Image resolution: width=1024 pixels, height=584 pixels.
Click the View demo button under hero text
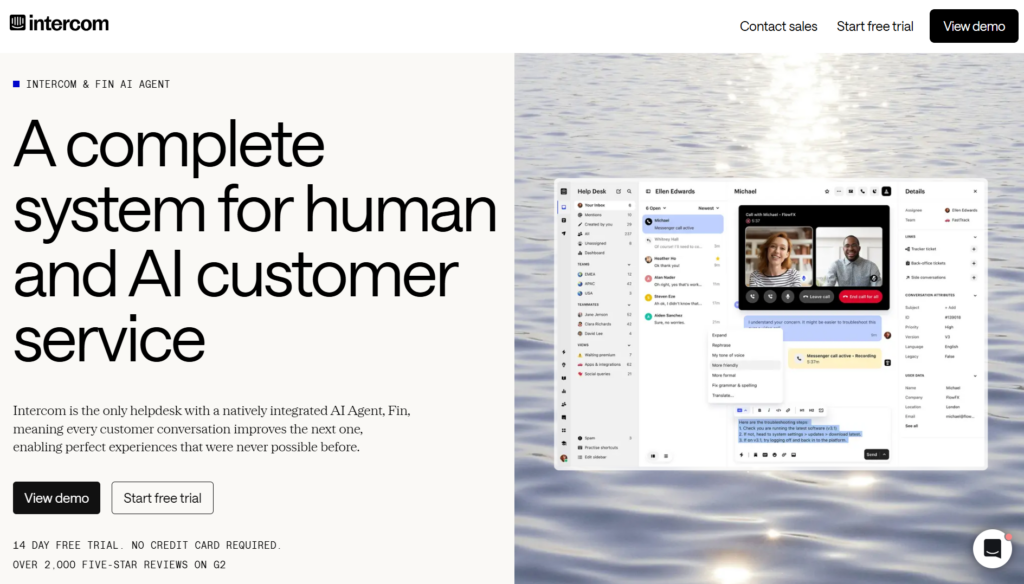57,498
